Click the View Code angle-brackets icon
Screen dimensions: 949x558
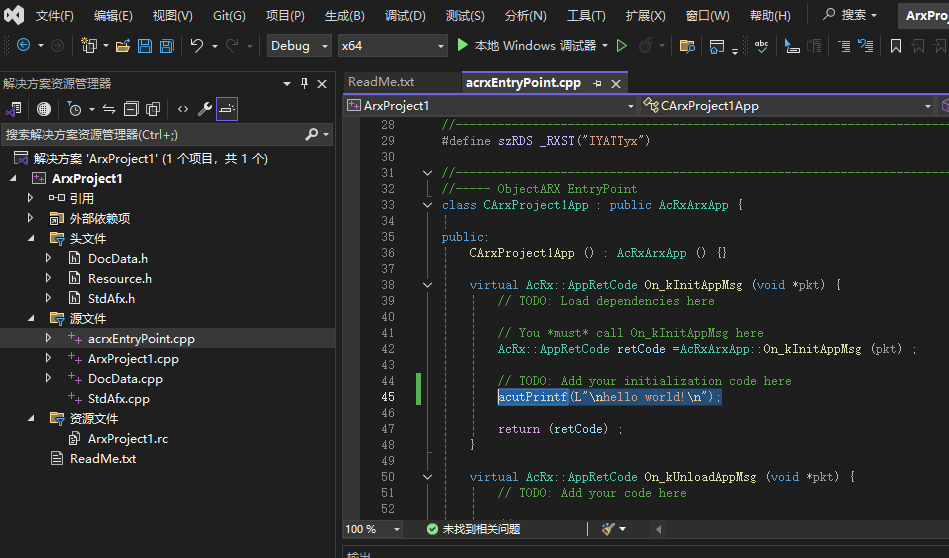(x=183, y=109)
